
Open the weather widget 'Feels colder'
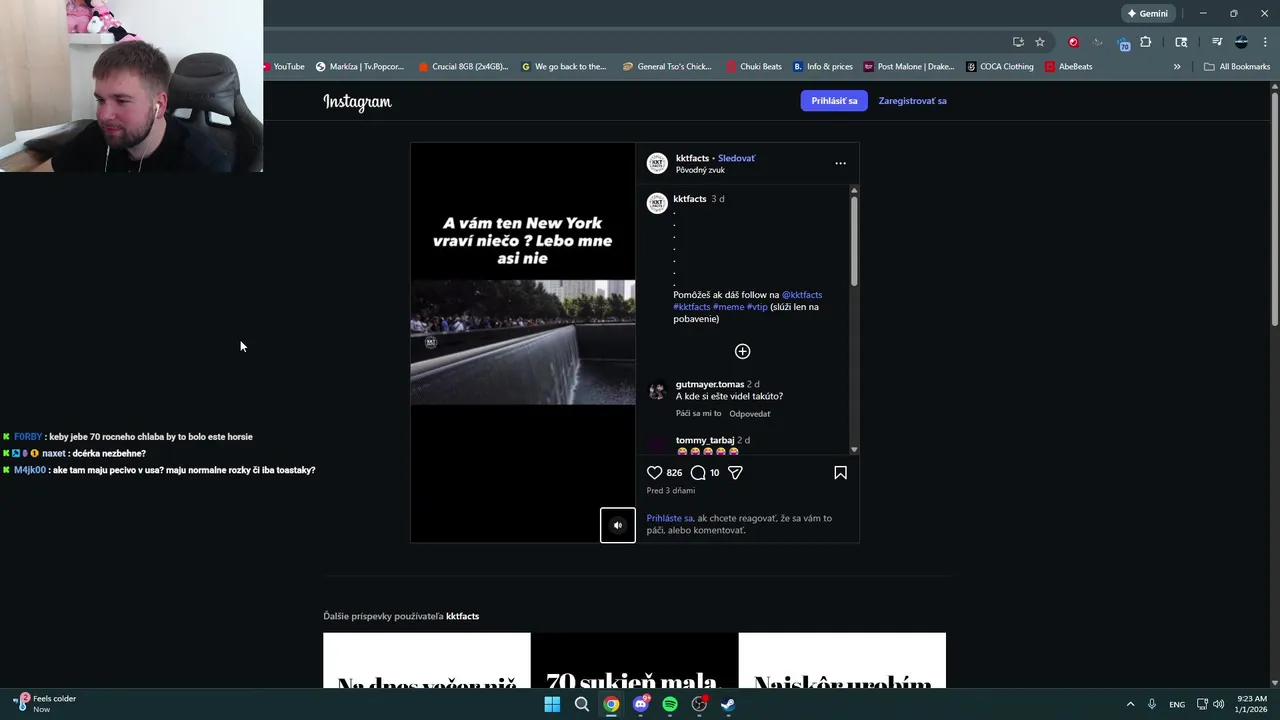(x=45, y=704)
